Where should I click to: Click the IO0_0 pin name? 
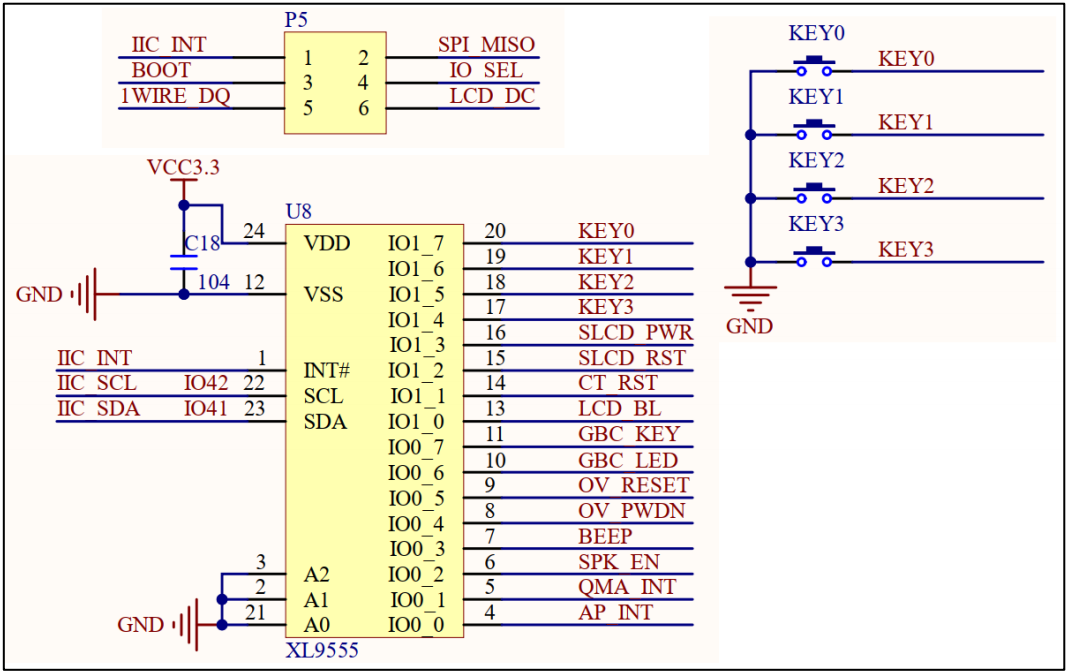pyautogui.click(x=416, y=625)
